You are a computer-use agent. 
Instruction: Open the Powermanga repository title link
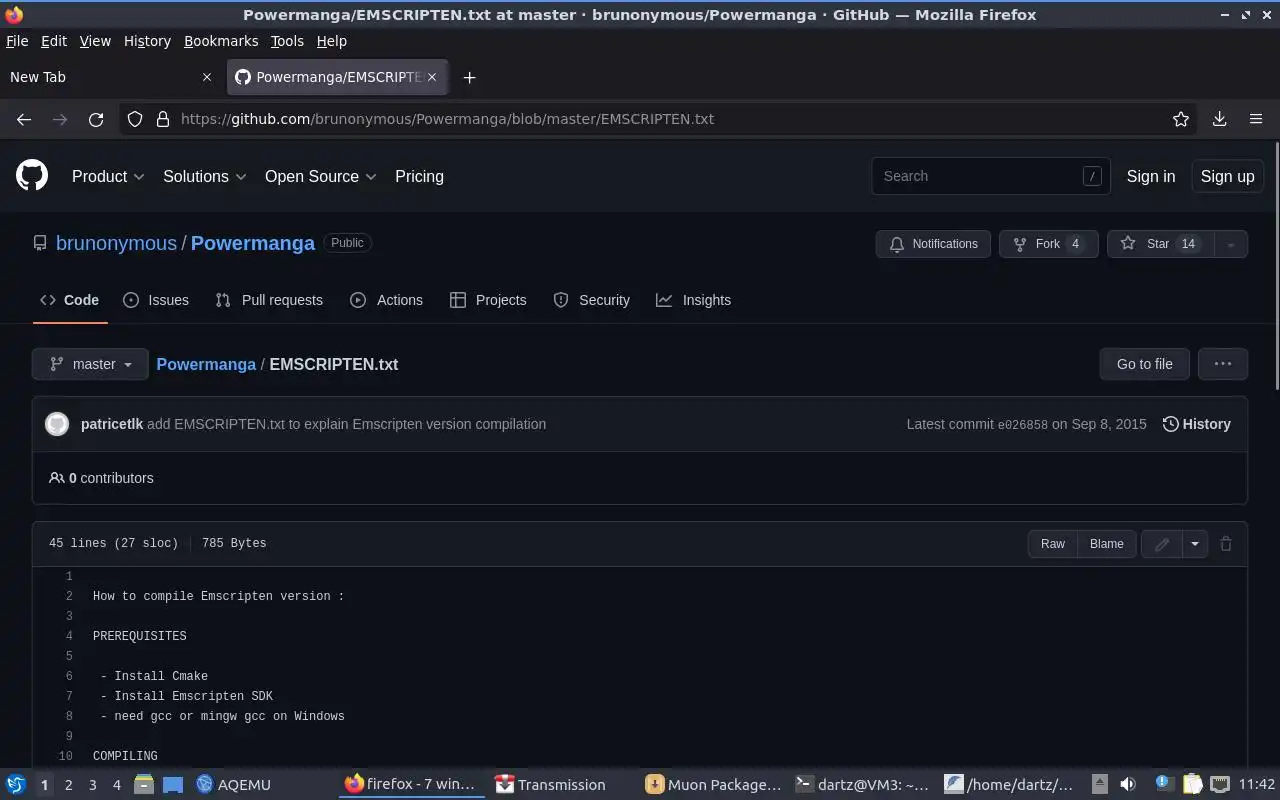pyautogui.click(x=252, y=243)
